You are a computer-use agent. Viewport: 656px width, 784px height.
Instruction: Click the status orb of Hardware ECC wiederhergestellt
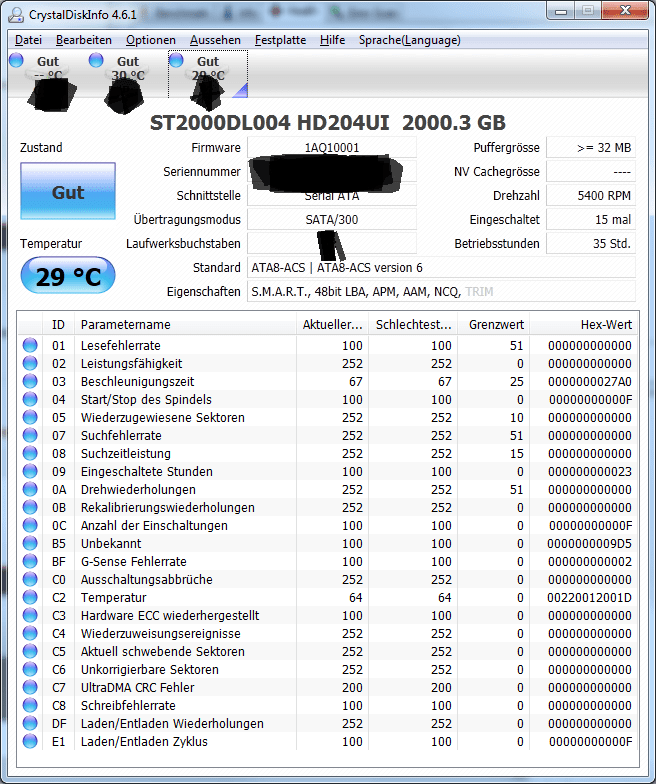[30, 615]
